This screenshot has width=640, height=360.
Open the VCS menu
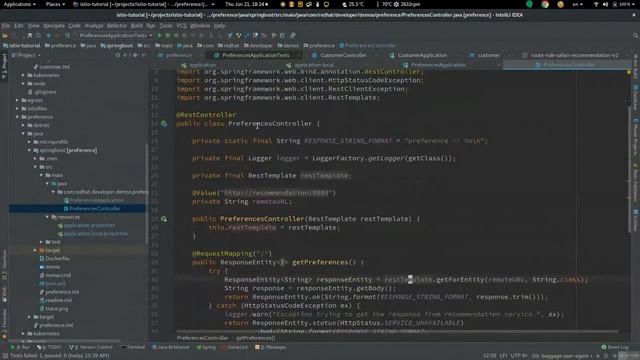click(x=181, y=25)
